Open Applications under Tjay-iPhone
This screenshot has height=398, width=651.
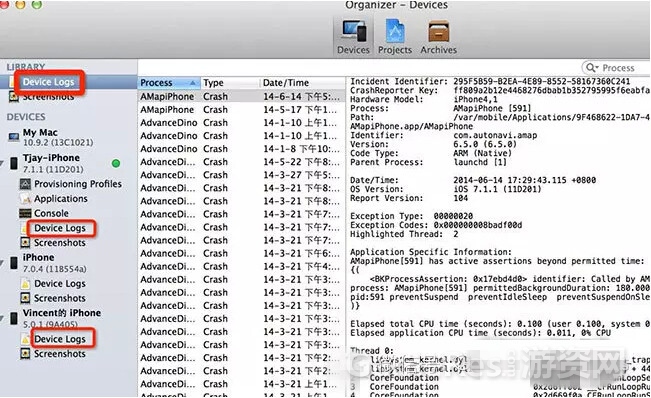[x=61, y=199]
